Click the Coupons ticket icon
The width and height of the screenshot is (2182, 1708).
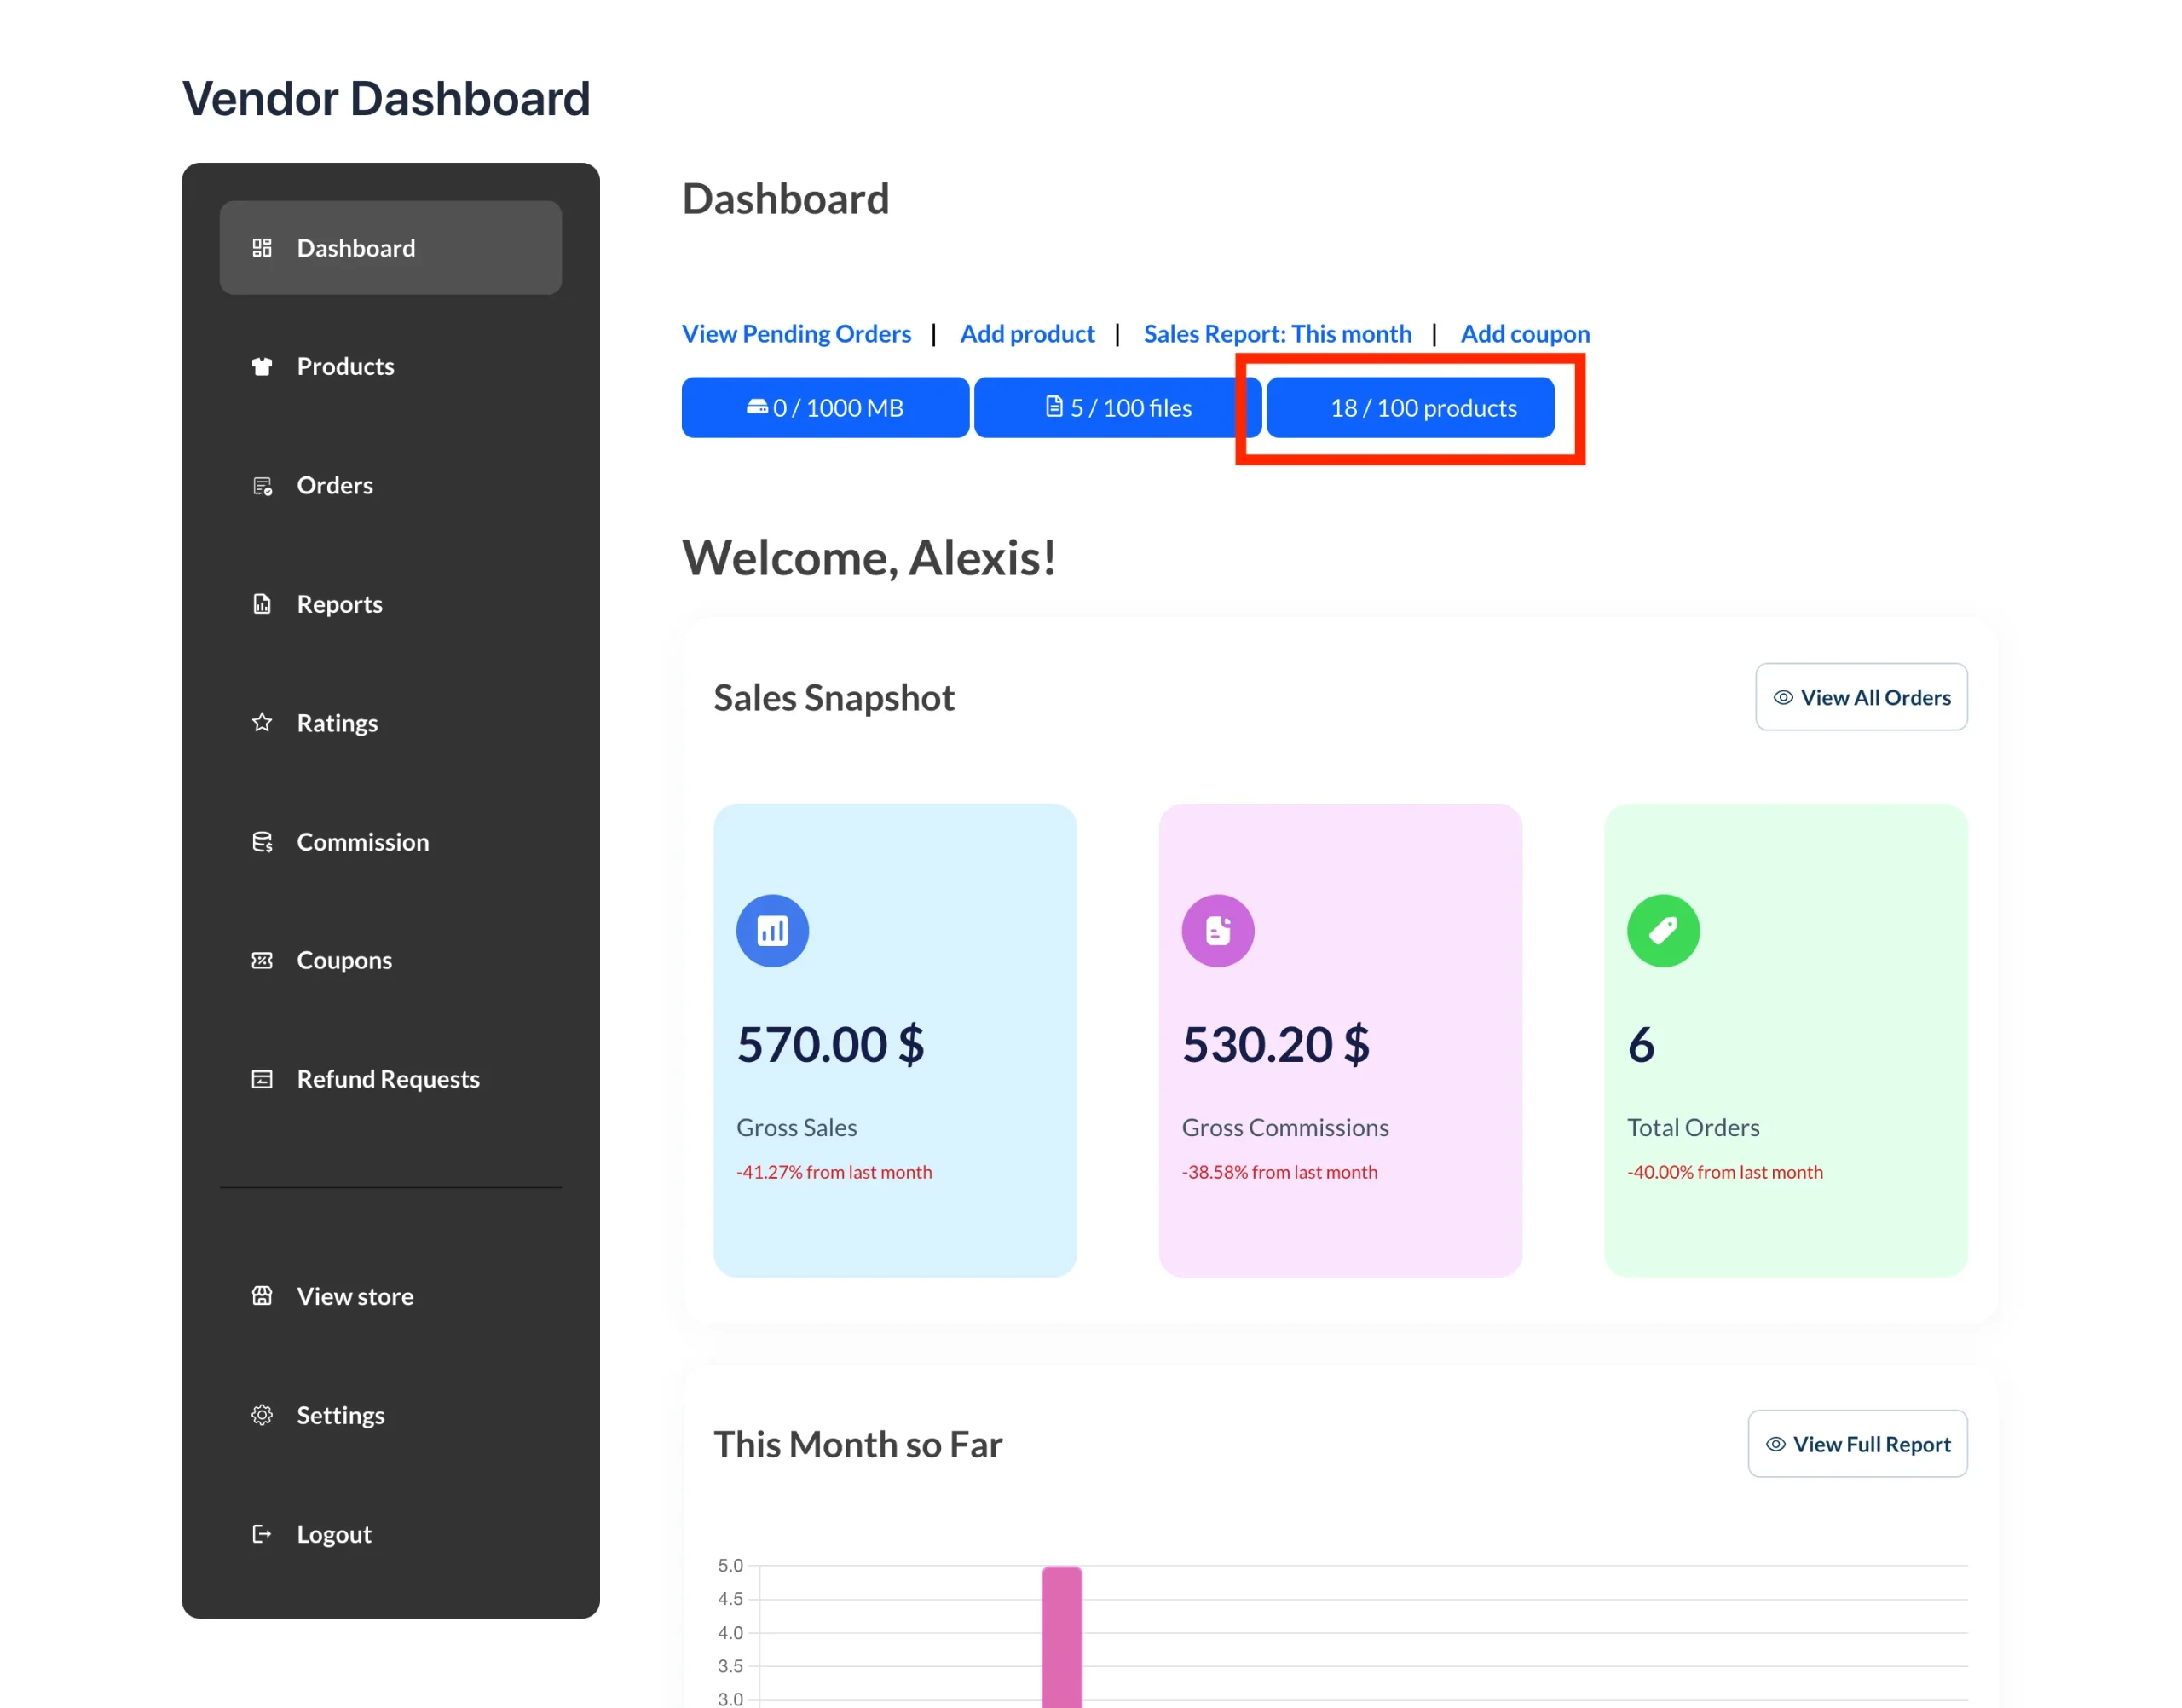coord(262,960)
